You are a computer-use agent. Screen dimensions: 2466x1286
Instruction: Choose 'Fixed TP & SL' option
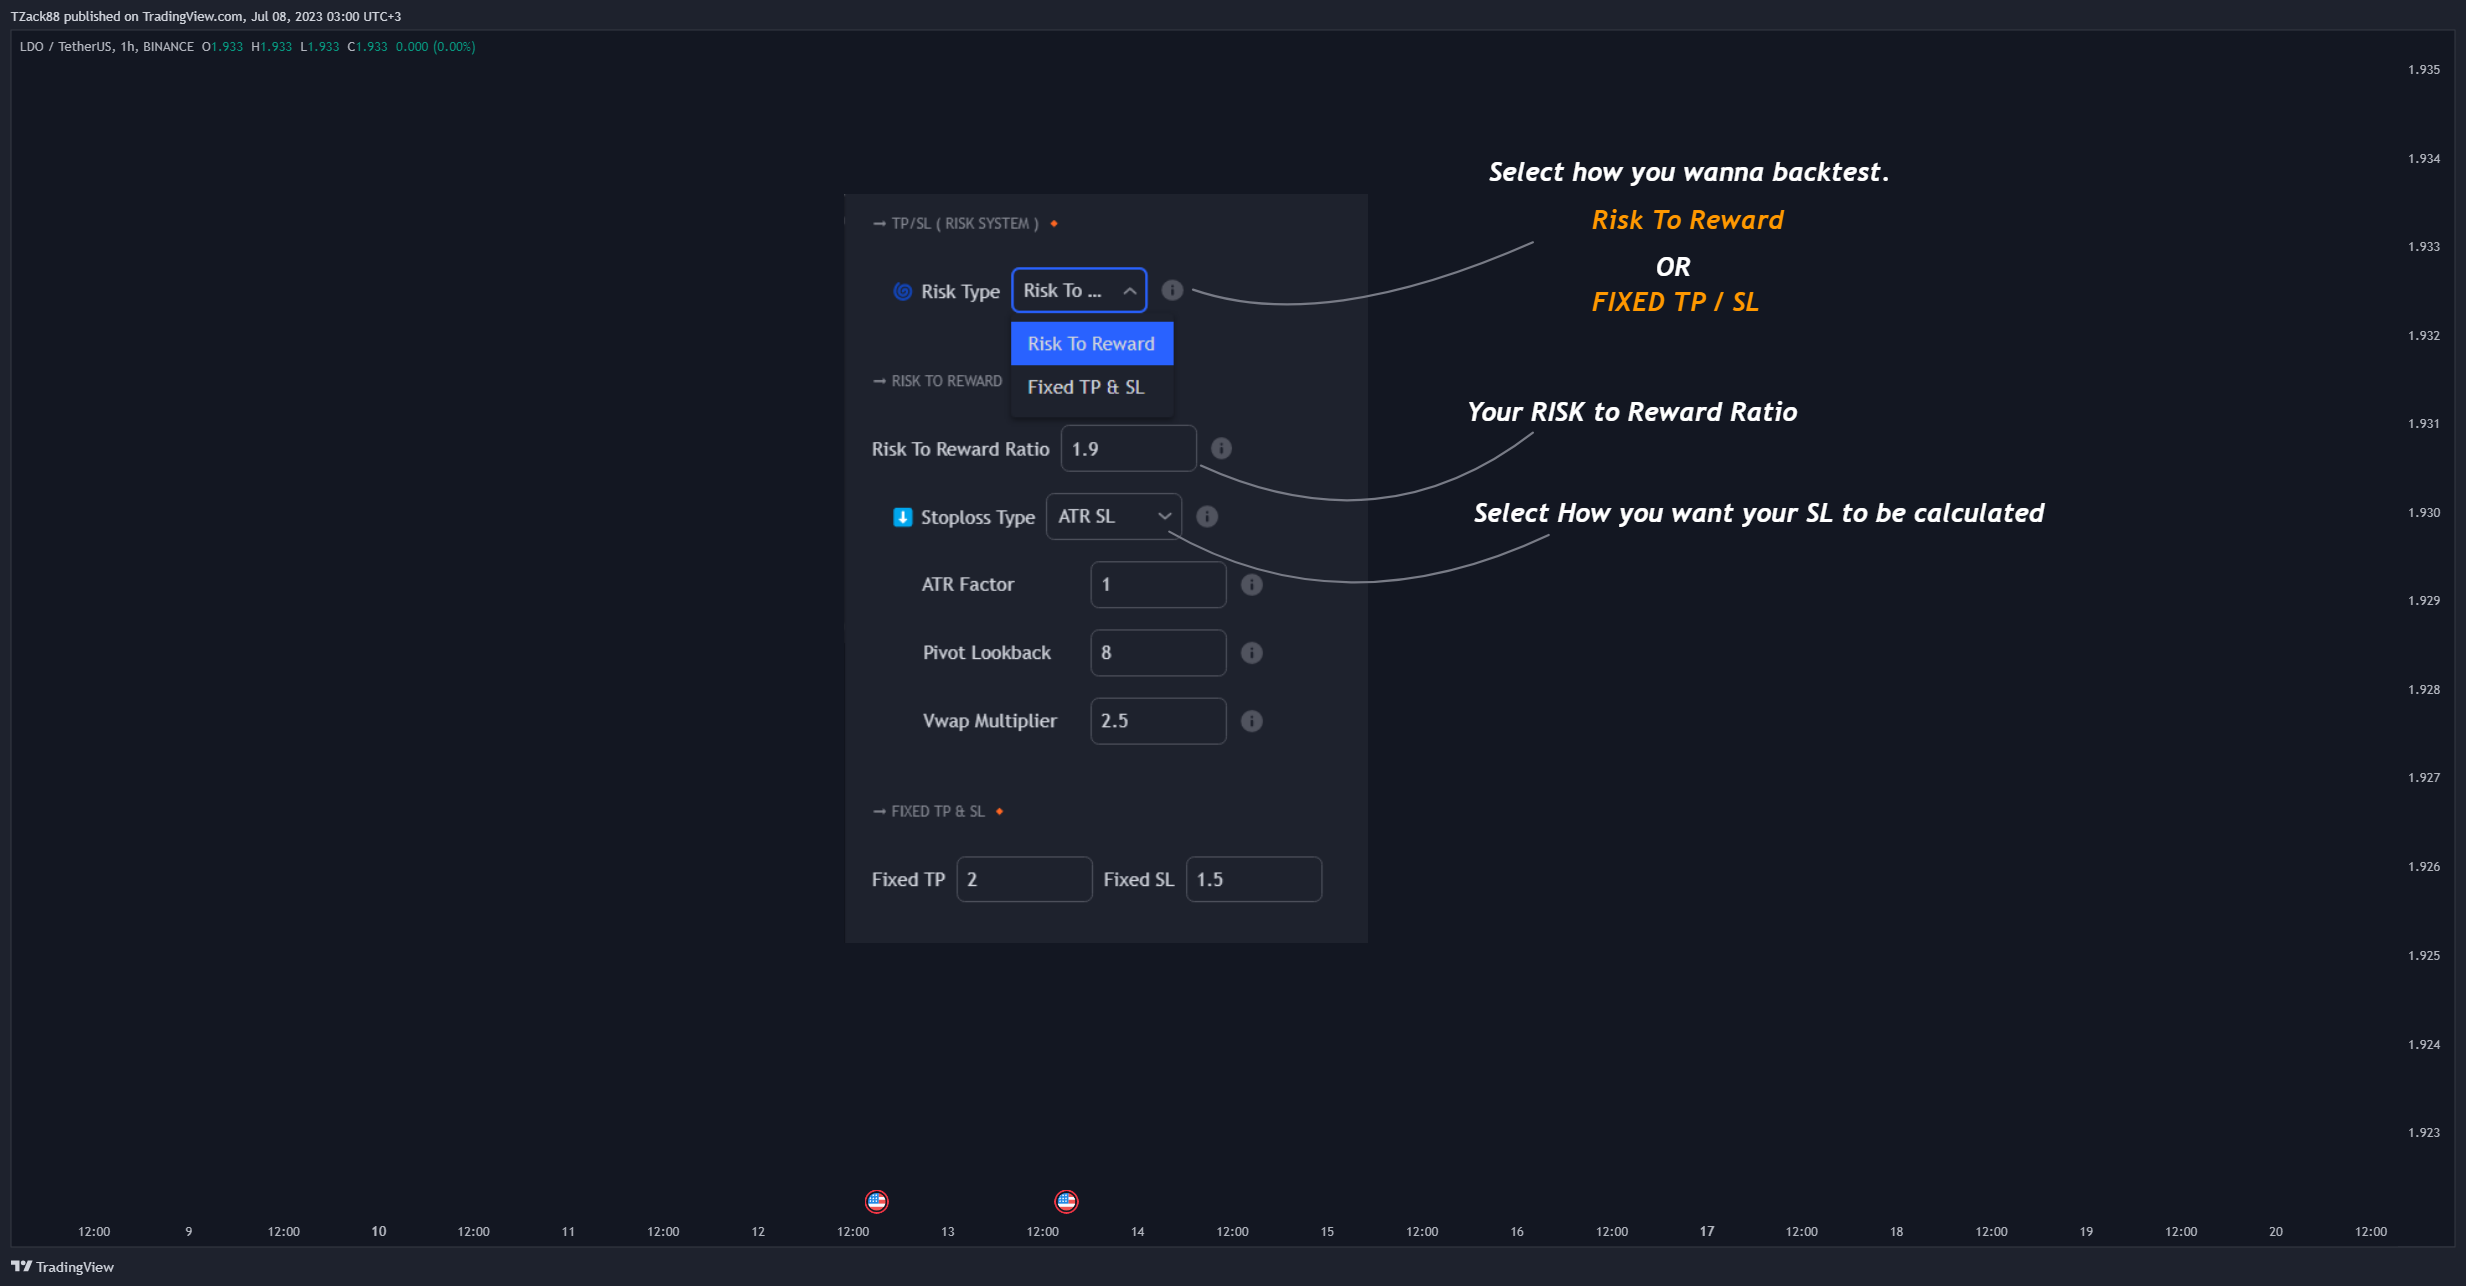pos(1092,387)
